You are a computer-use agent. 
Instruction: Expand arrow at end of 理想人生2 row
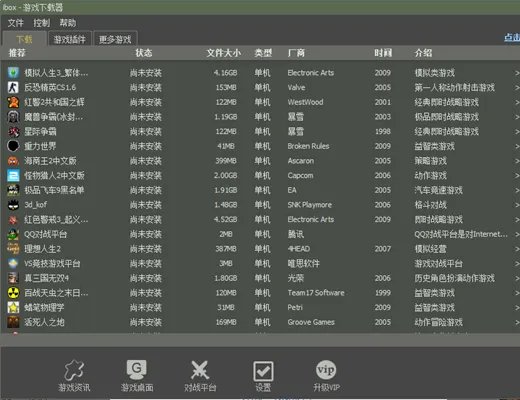coord(517,249)
